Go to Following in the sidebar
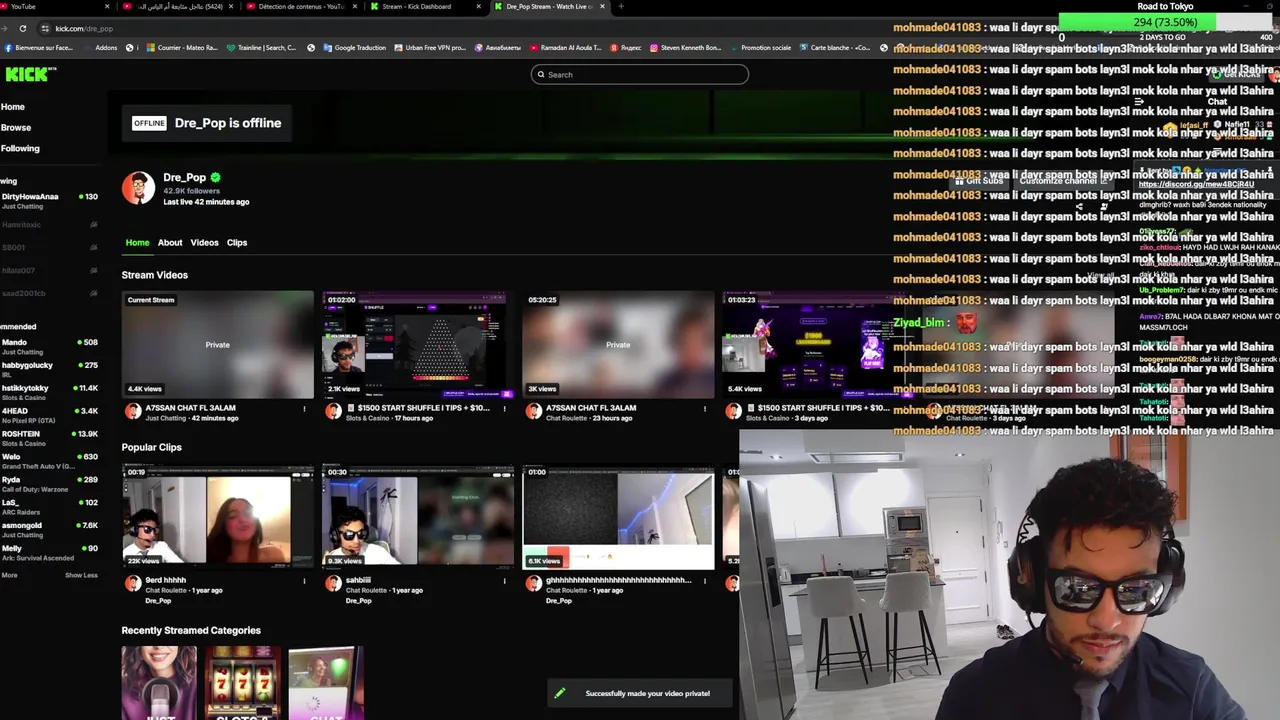 [x=20, y=149]
